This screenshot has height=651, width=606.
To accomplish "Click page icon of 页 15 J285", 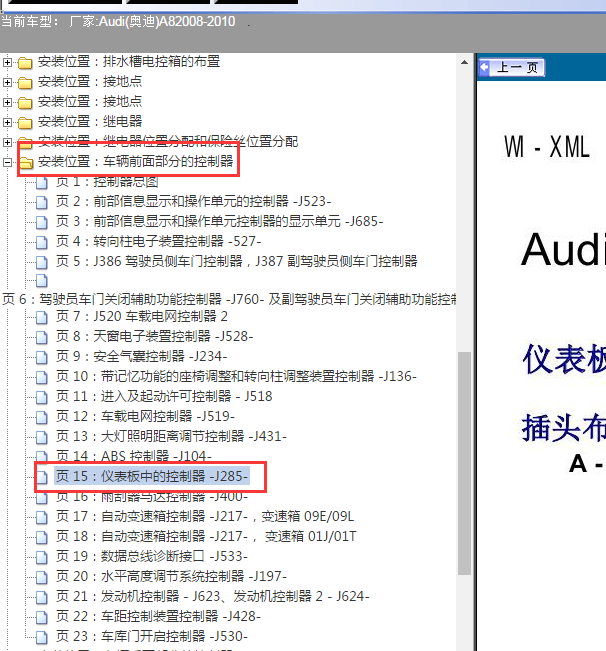I will 42,477.
